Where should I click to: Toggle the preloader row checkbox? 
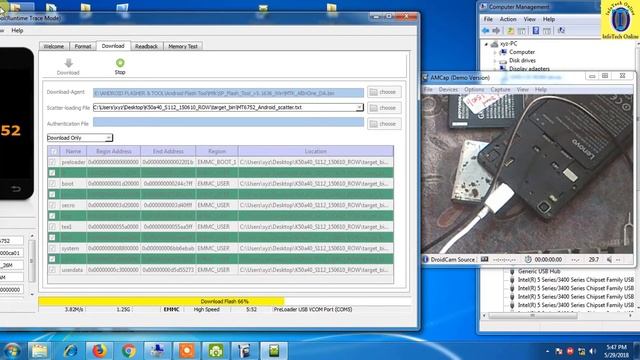click(52, 162)
